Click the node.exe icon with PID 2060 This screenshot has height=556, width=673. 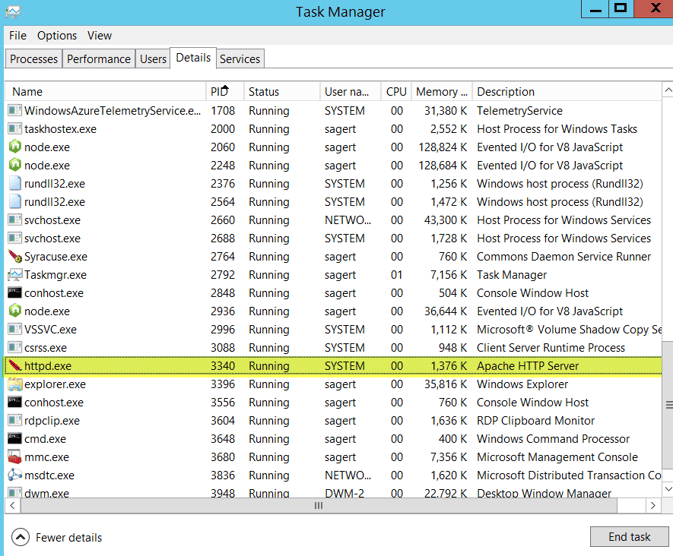point(14,147)
